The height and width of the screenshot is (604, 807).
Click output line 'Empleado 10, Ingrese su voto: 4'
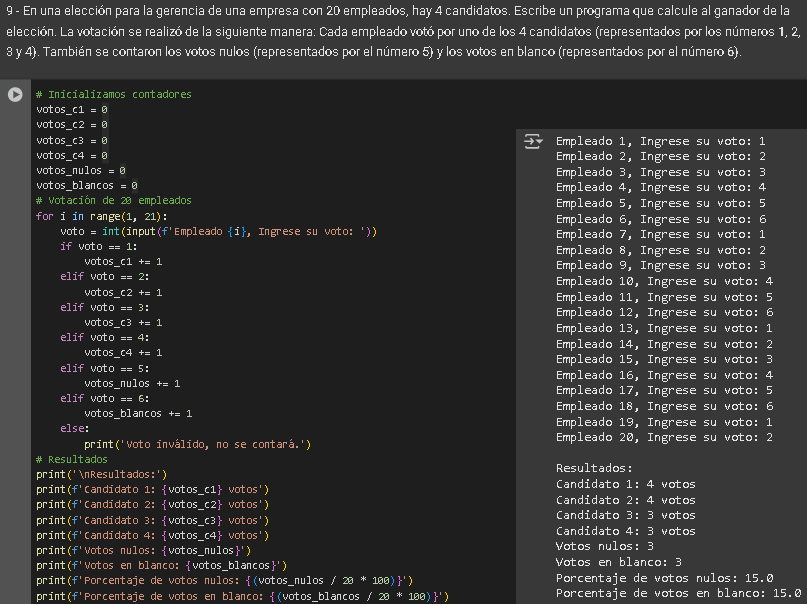pyautogui.click(x=664, y=281)
